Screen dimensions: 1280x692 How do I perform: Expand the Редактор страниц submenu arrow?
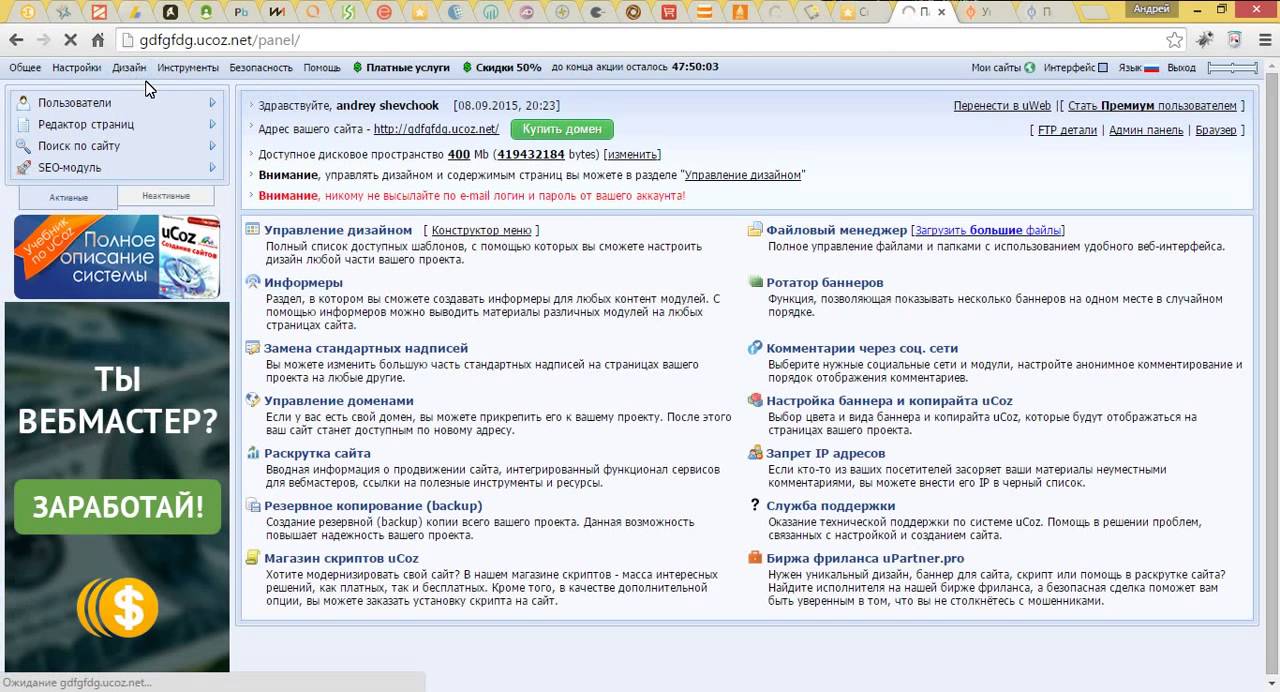(x=212, y=124)
